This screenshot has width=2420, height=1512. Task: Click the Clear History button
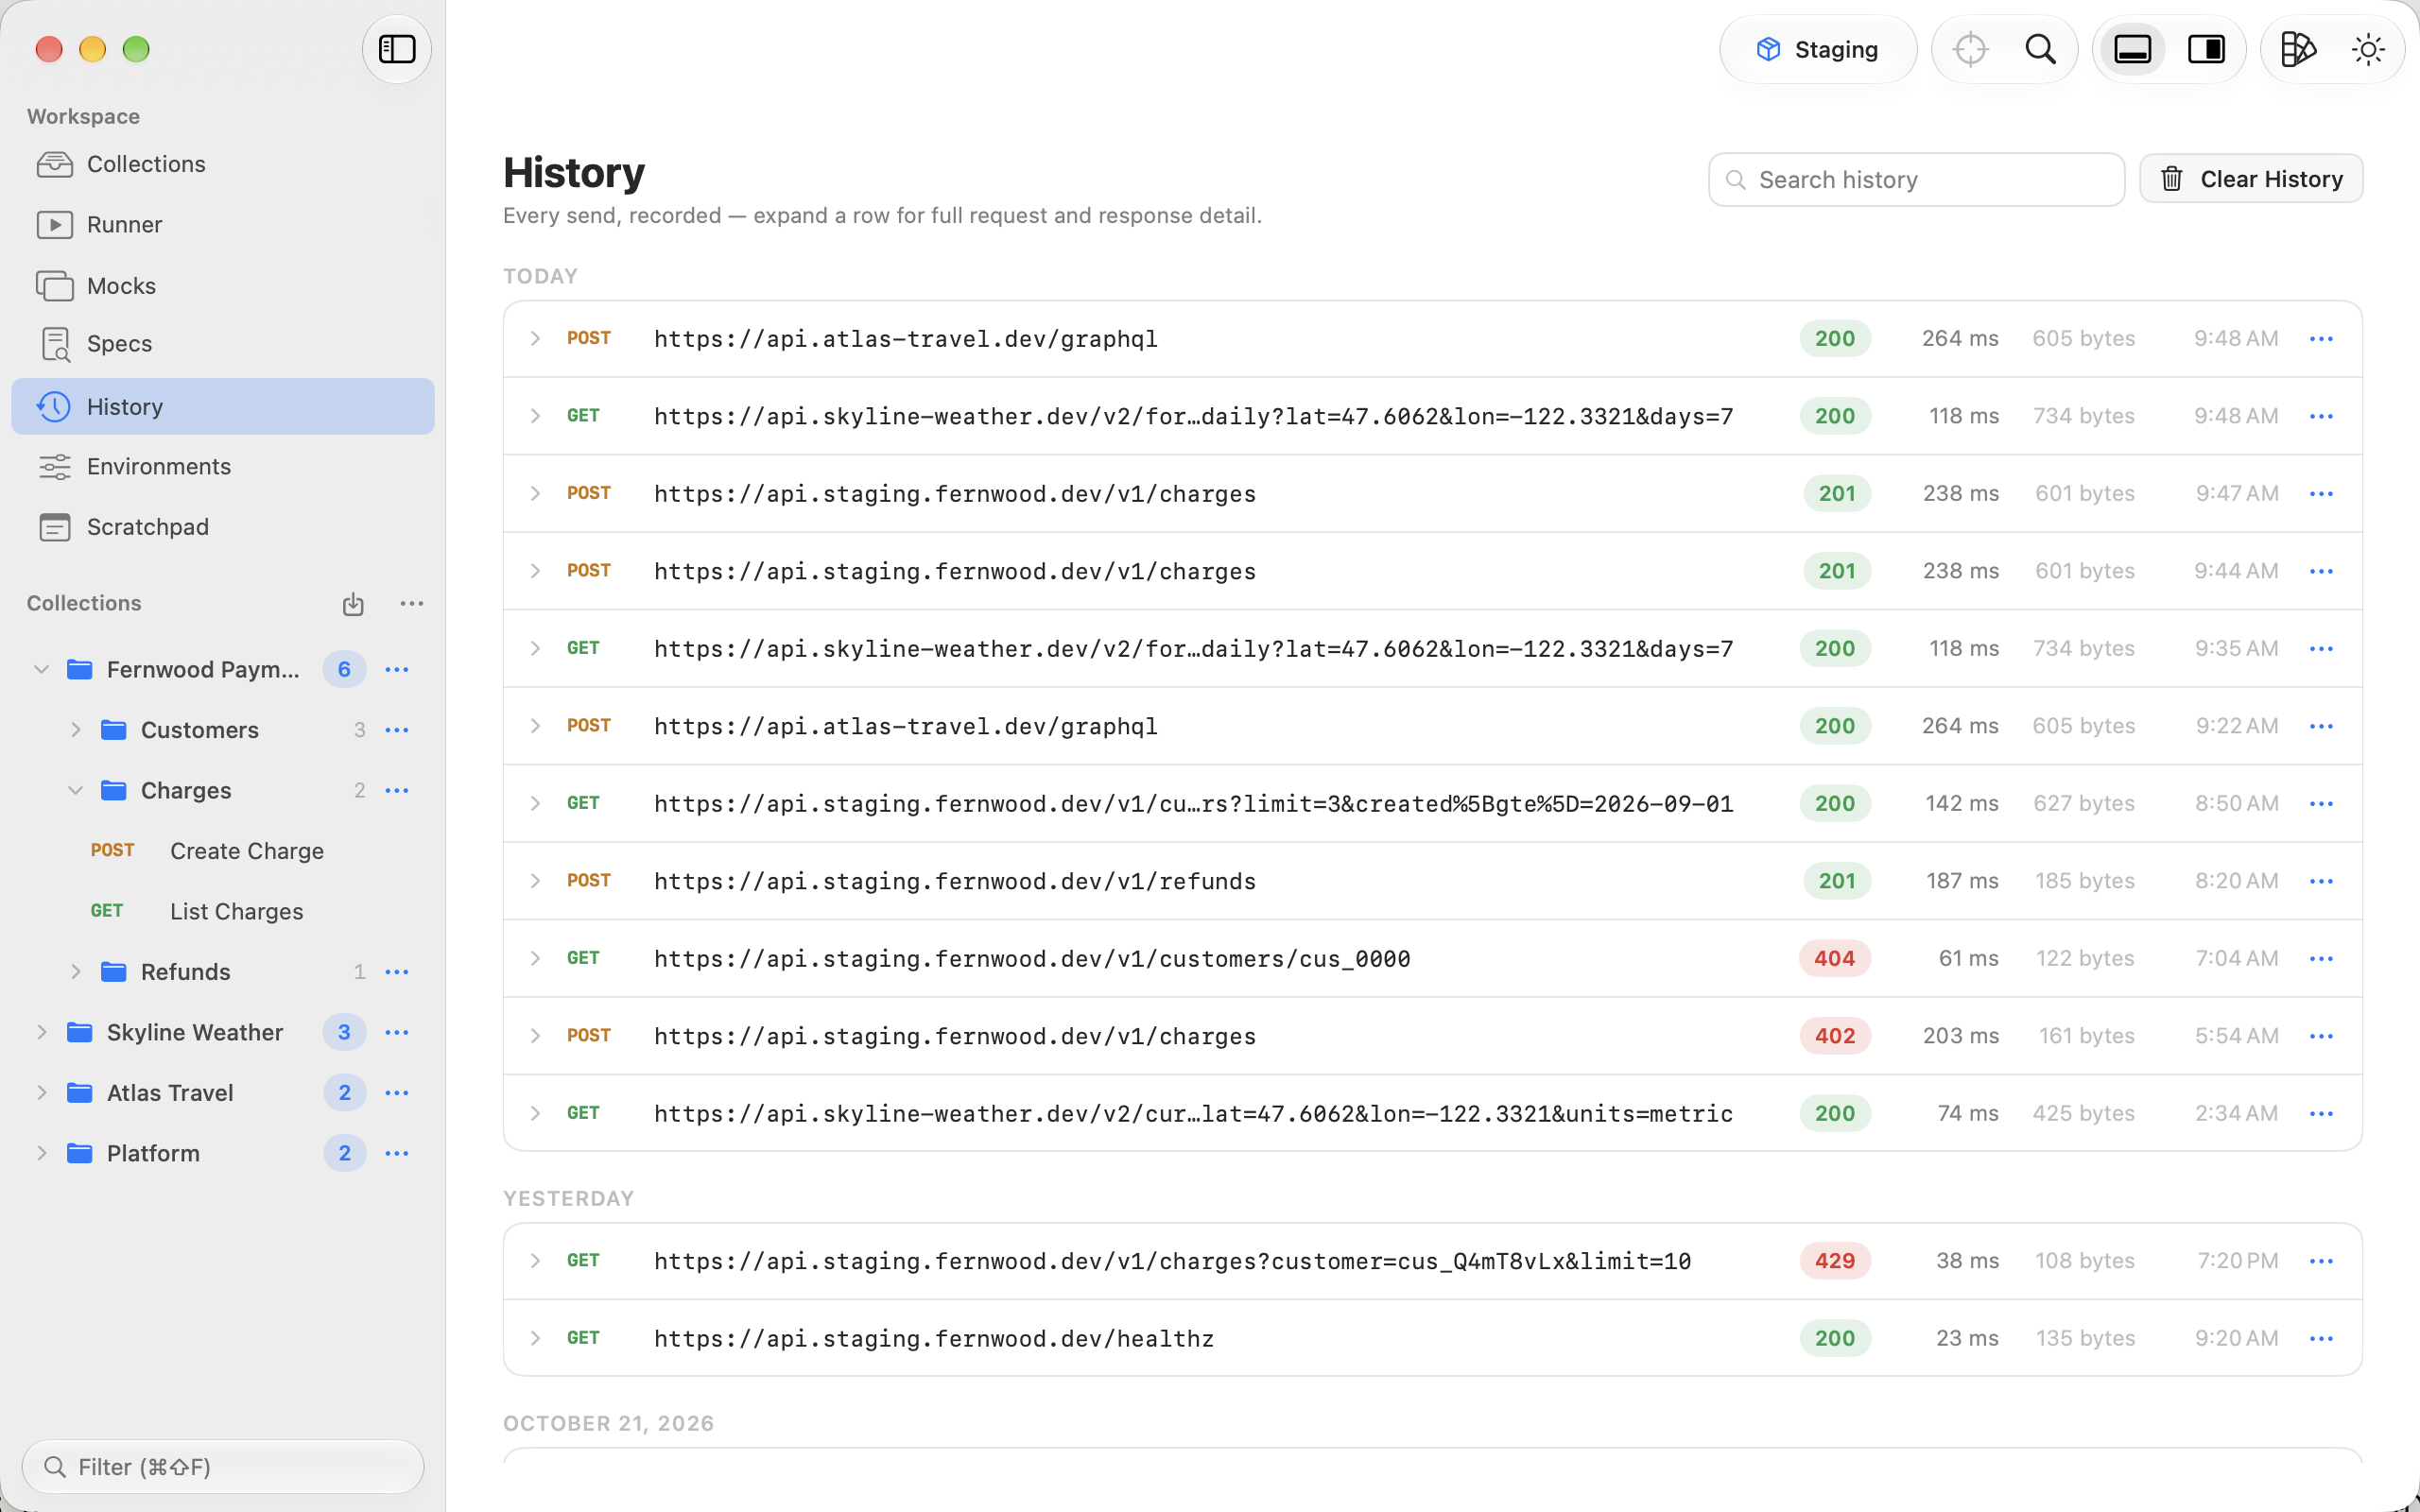tap(2251, 179)
